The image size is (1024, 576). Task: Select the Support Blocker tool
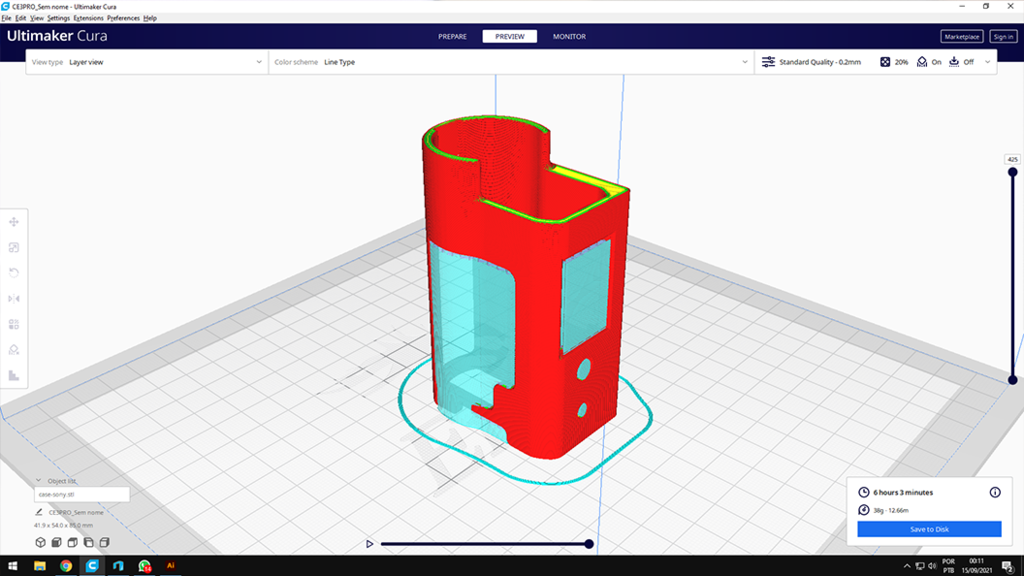[14, 349]
